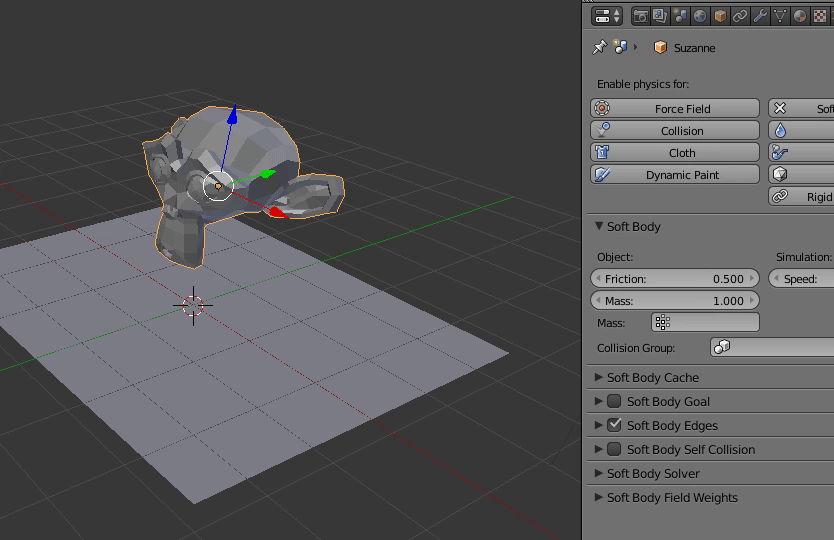834x540 pixels.
Task: Click the Dynamic Paint brush icon
Action: click(602, 175)
